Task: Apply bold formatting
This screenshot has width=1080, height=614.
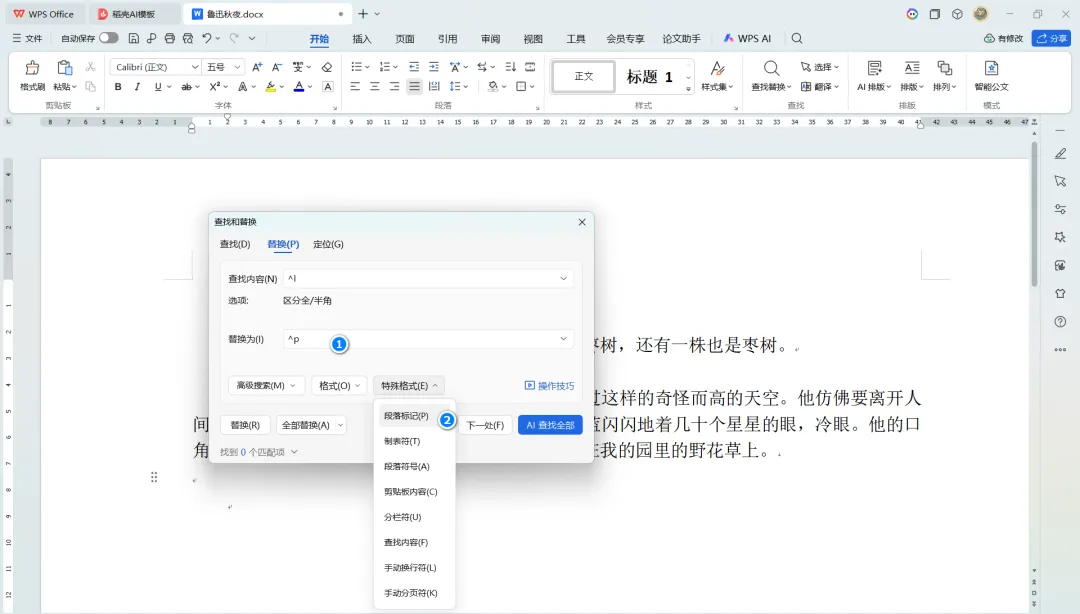Action: pyautogui.click(x=118, y=87)
